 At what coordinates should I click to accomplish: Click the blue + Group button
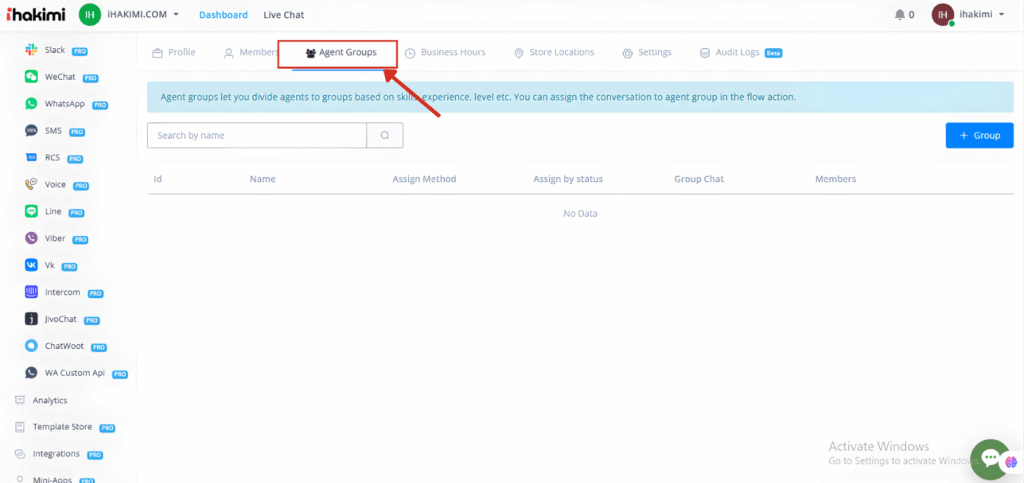979,135
